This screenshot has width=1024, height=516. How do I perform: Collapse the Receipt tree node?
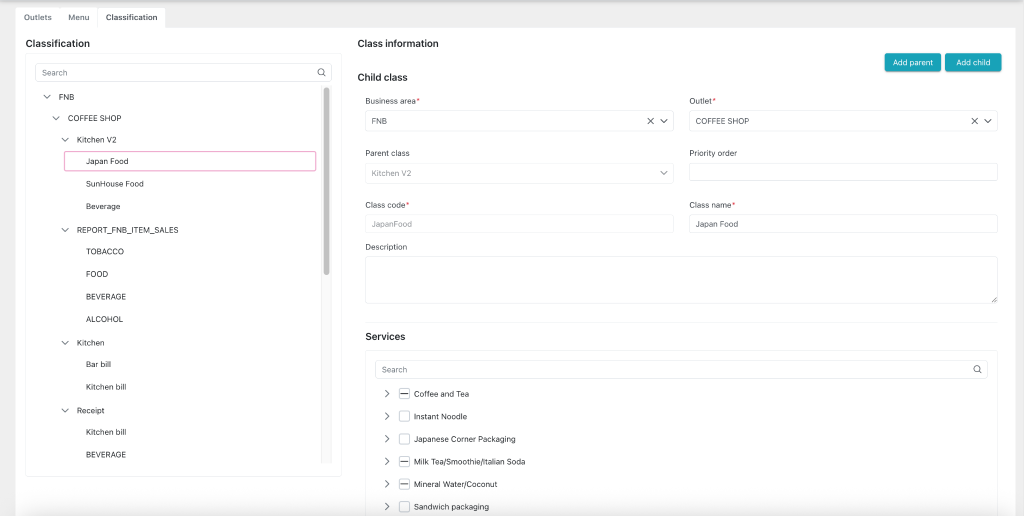65,411
